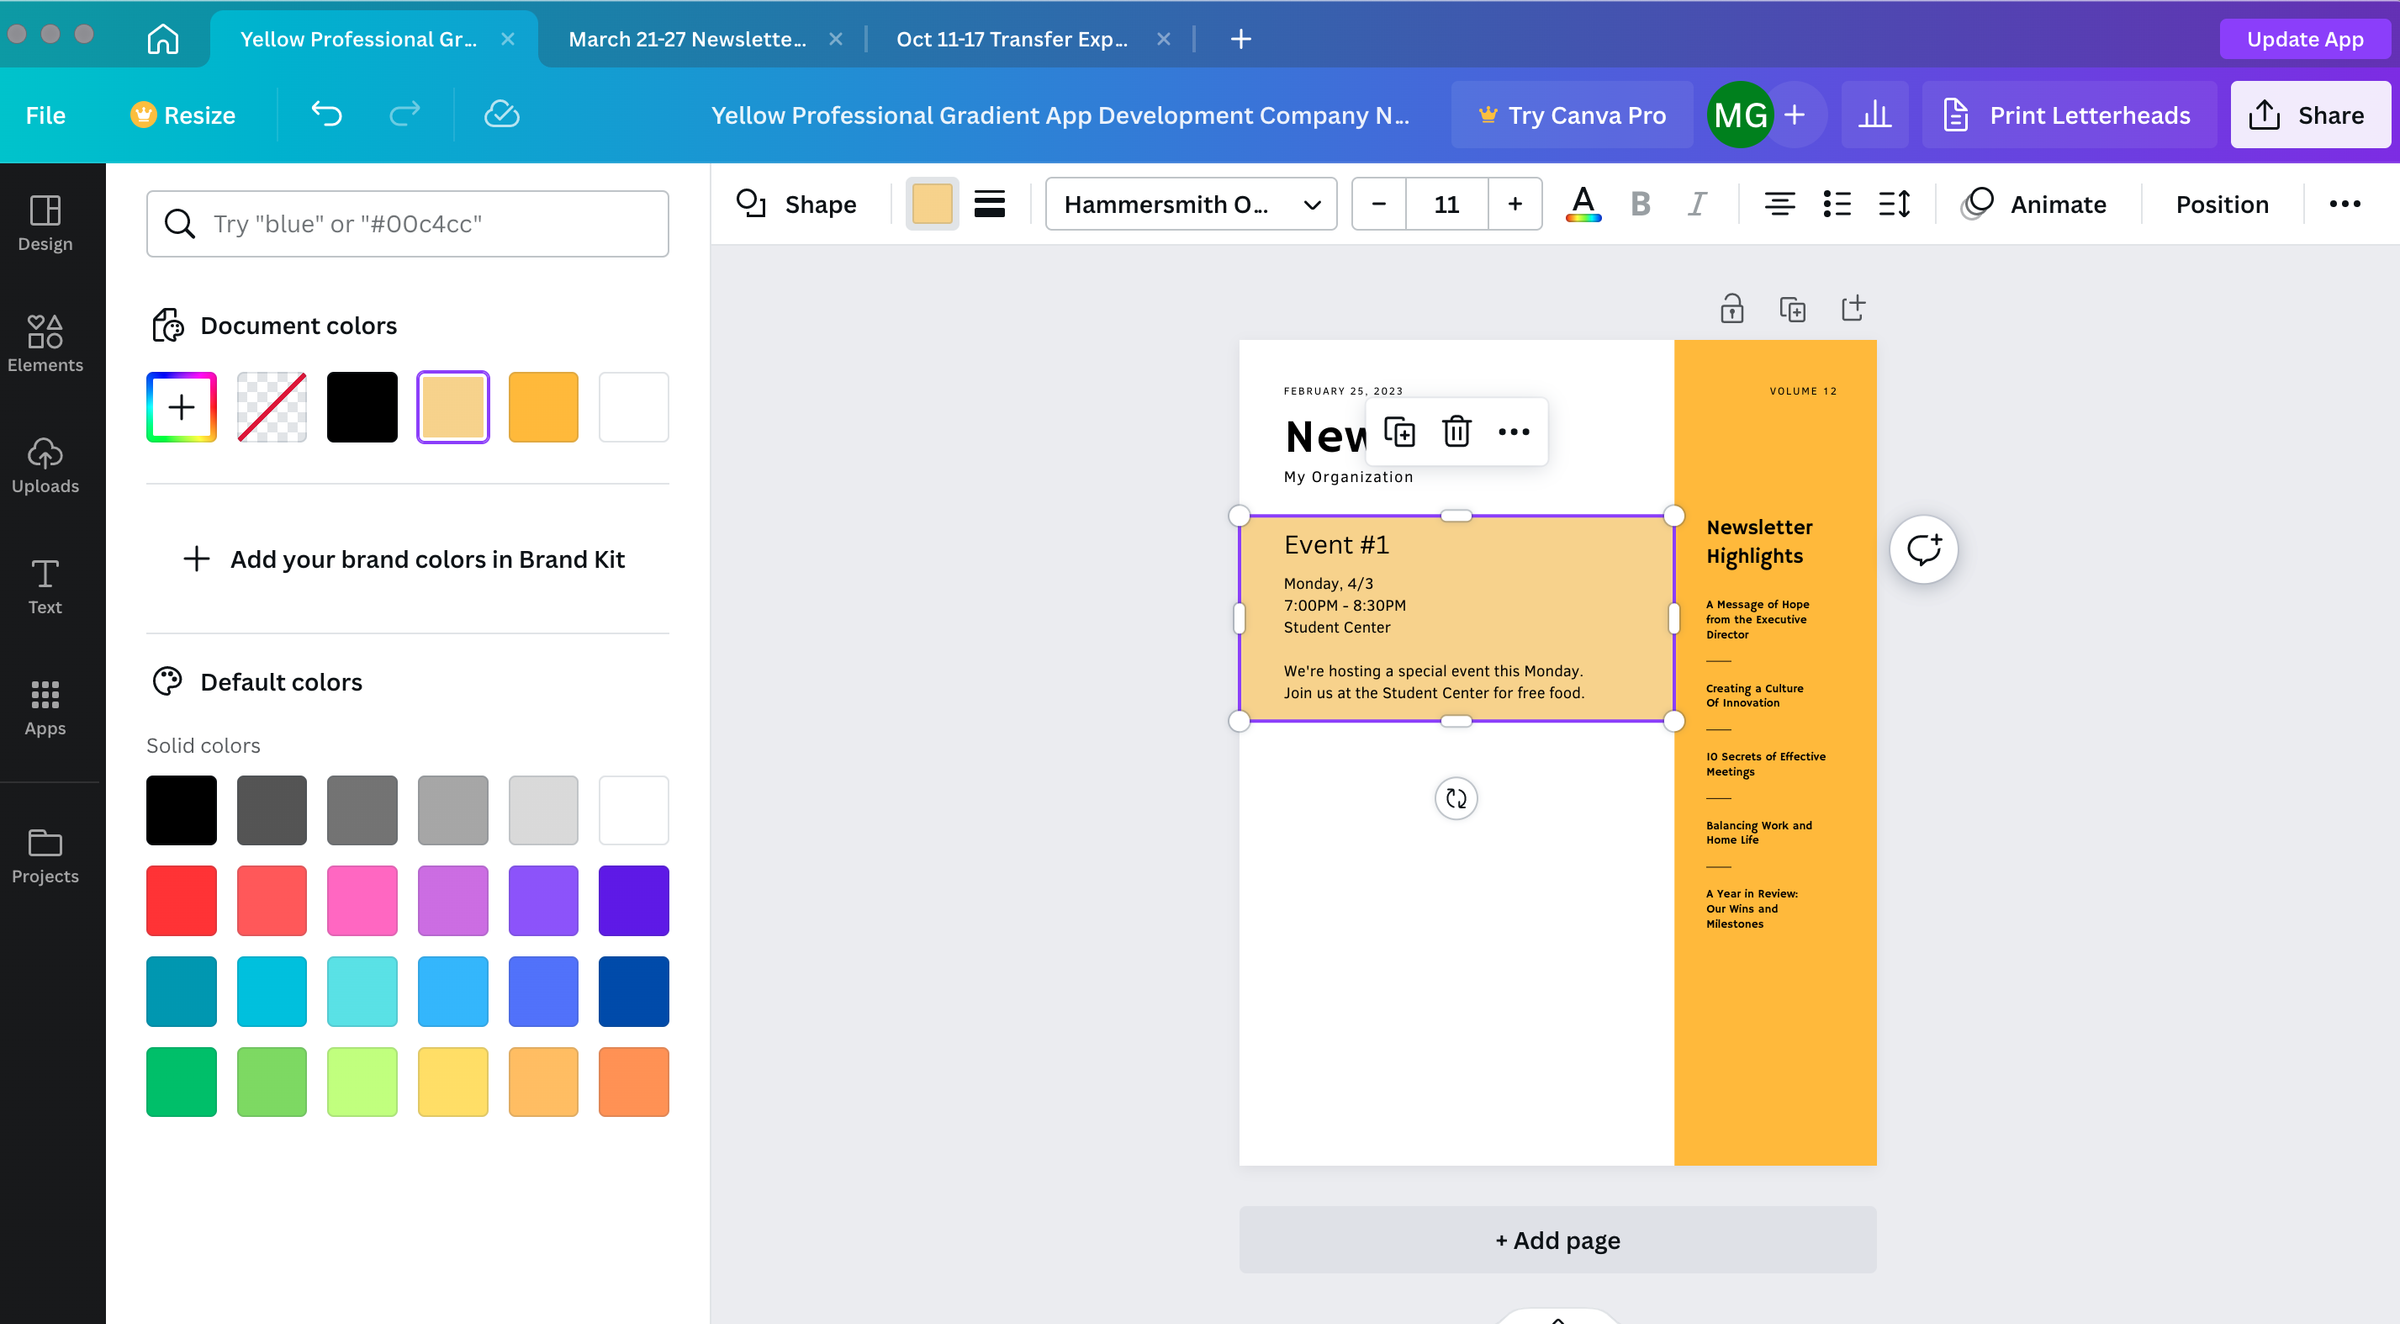The image size is (2400, 1324).
Task: Expand the floating toolbar more options menu
Action: pyautogui.click(x=1513, y=431)
